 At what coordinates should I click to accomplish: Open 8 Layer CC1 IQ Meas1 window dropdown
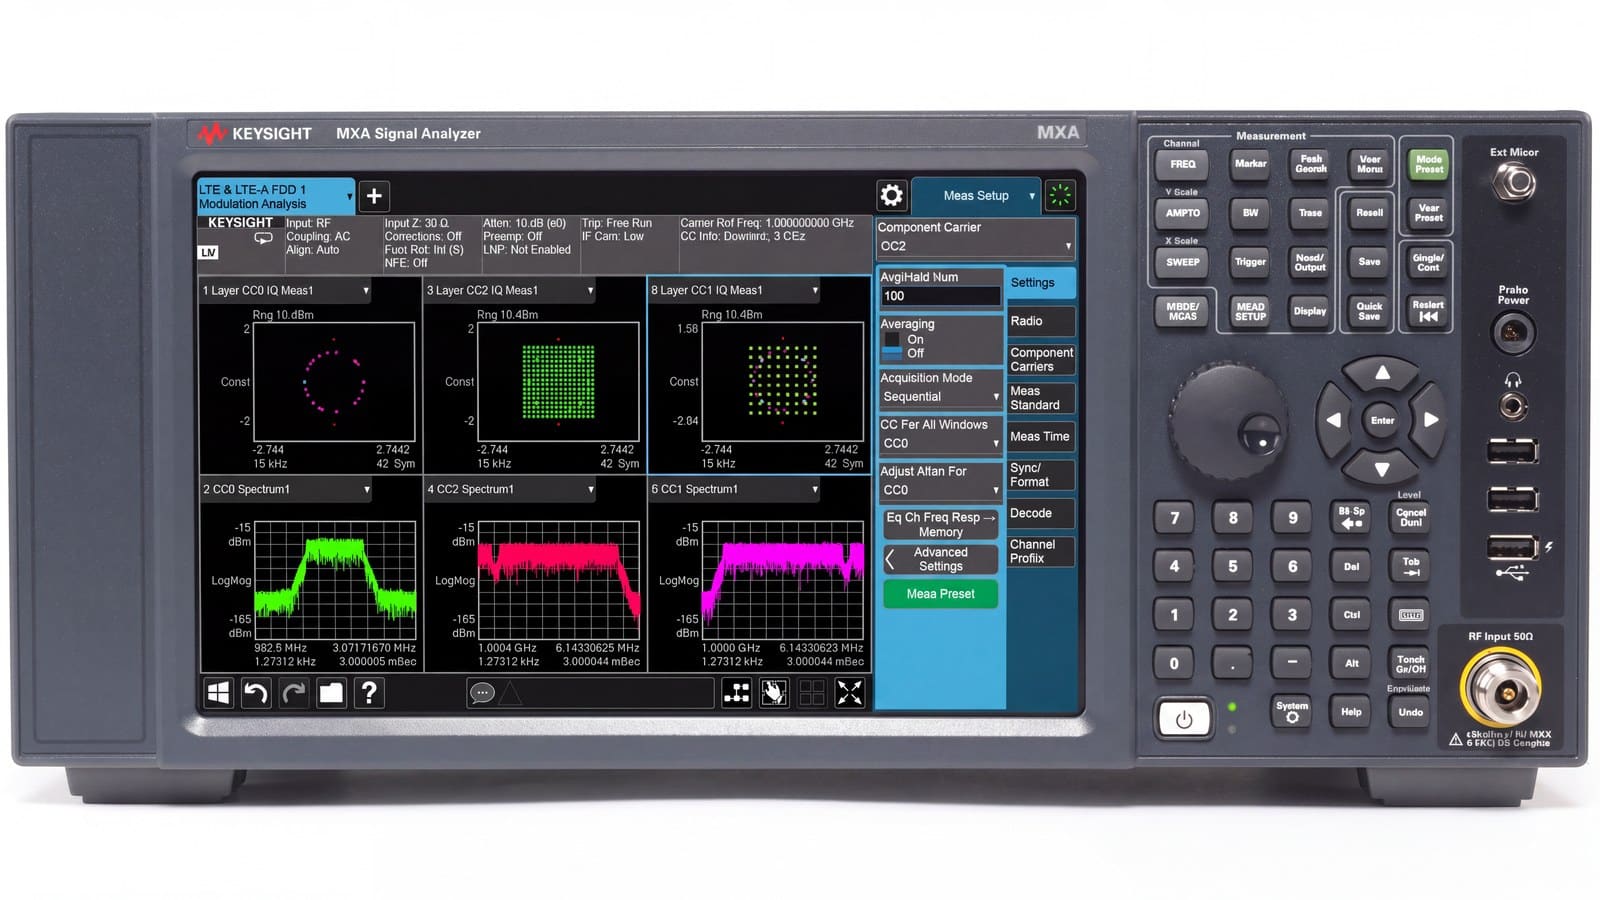735,290
